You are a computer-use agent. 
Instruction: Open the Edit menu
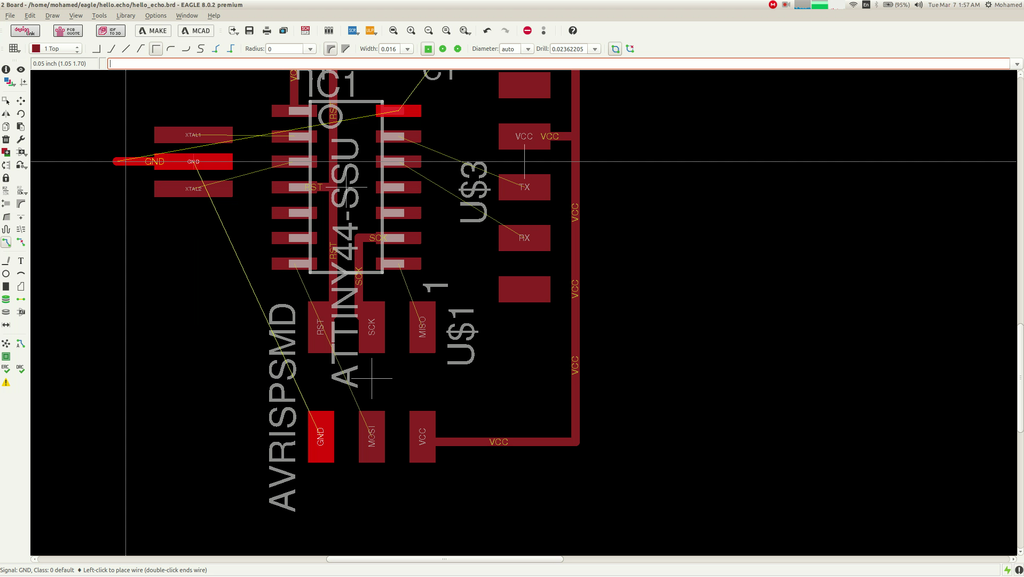click(30, 16)
